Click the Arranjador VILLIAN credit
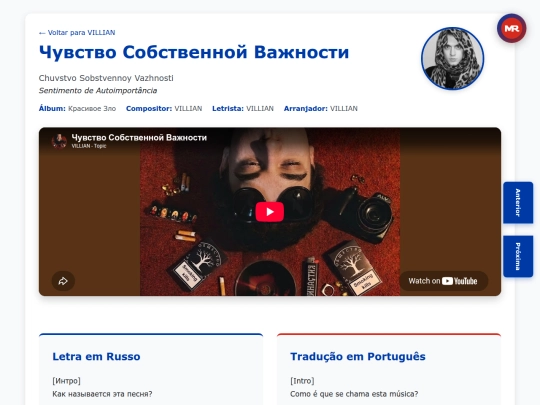Image resolution: width=540 pixels, height=405 pixels. (321, 108)
